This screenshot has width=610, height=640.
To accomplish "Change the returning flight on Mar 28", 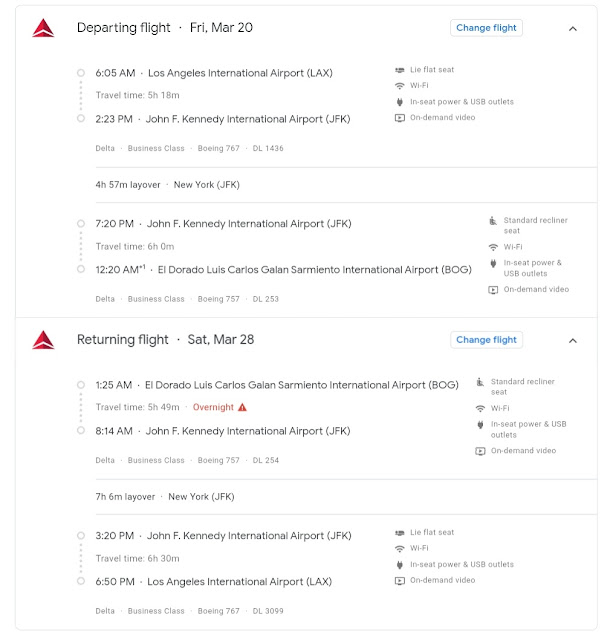I will pyautogui.click(x=486, y=340).
